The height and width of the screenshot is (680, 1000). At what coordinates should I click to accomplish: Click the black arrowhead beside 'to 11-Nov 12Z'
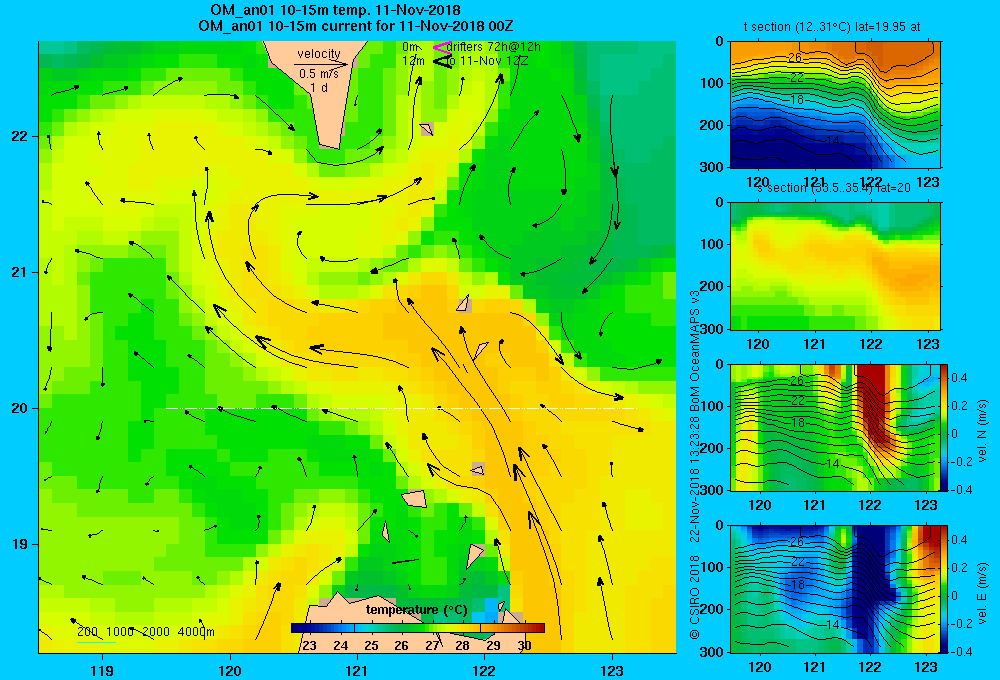pyautogui.click(x=441, y=61)
